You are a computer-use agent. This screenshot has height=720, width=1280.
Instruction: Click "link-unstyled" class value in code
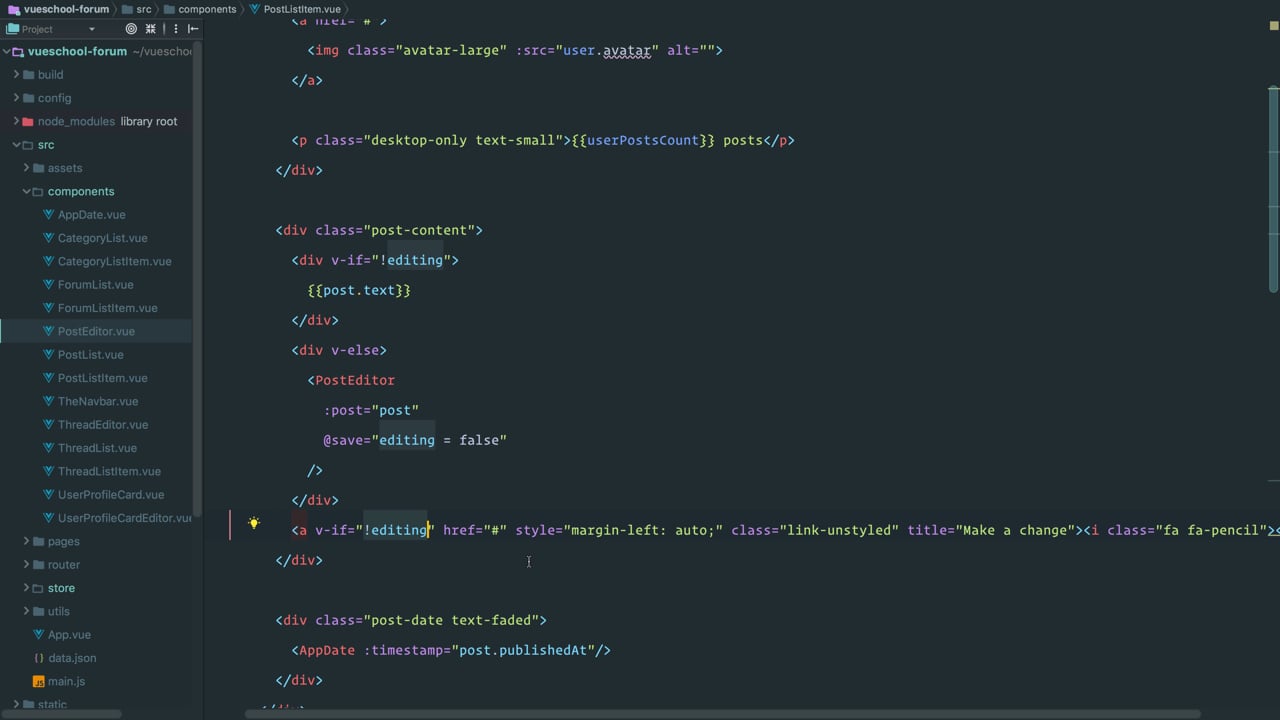[x=839, y=530]
